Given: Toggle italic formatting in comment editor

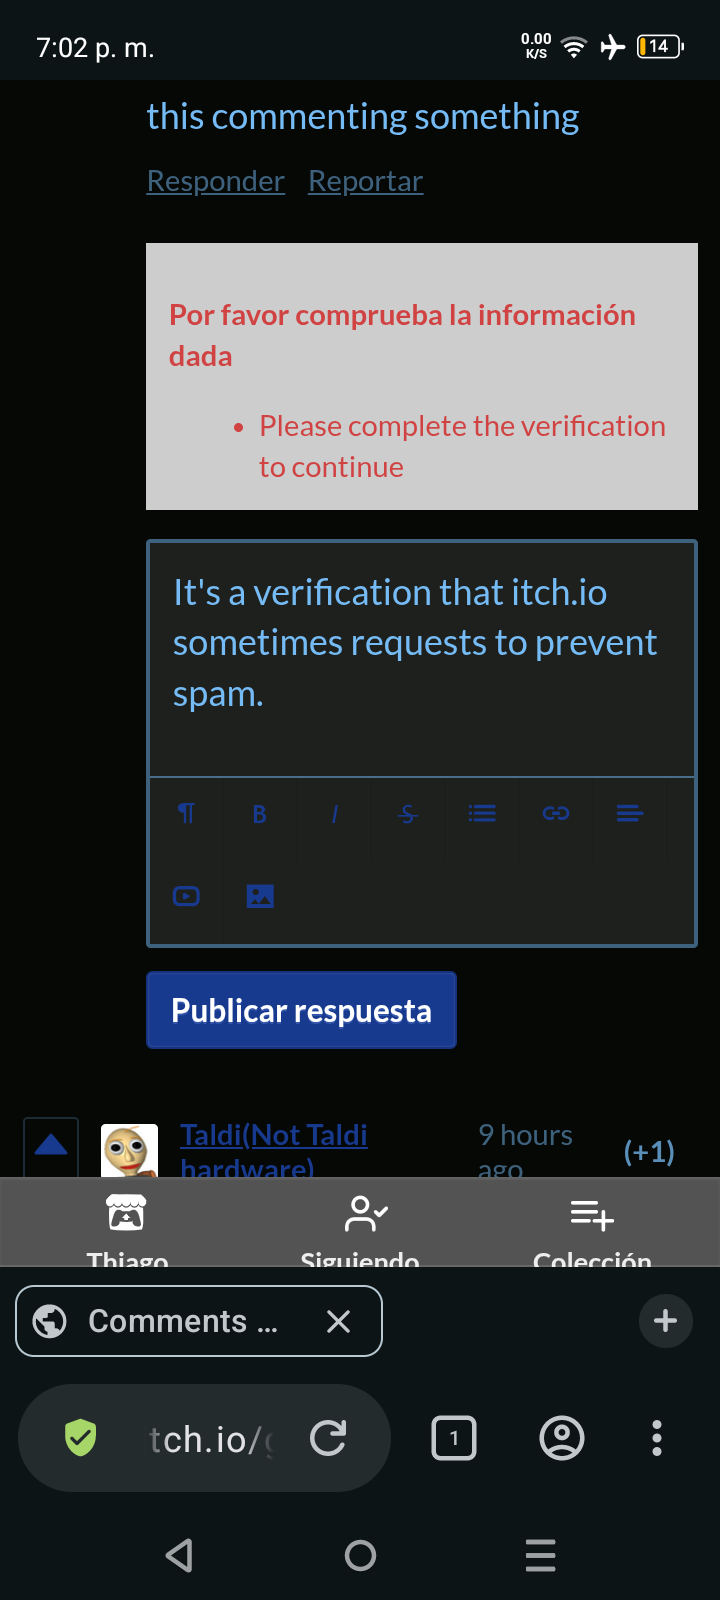Looking at the screenshot, I should [x=334, y=814].
